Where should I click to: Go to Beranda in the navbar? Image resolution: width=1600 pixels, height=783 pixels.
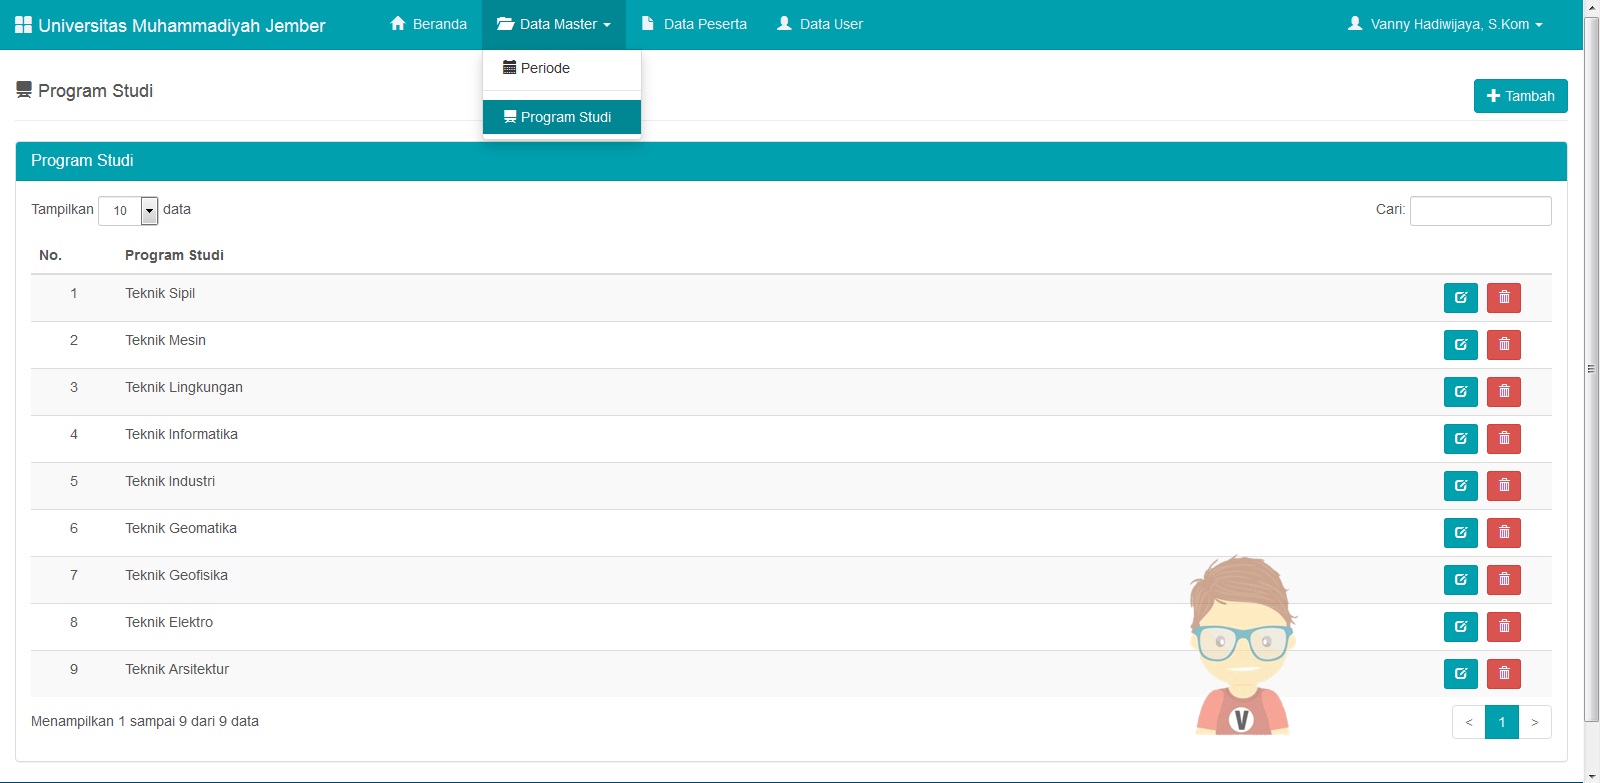point(428,24)
